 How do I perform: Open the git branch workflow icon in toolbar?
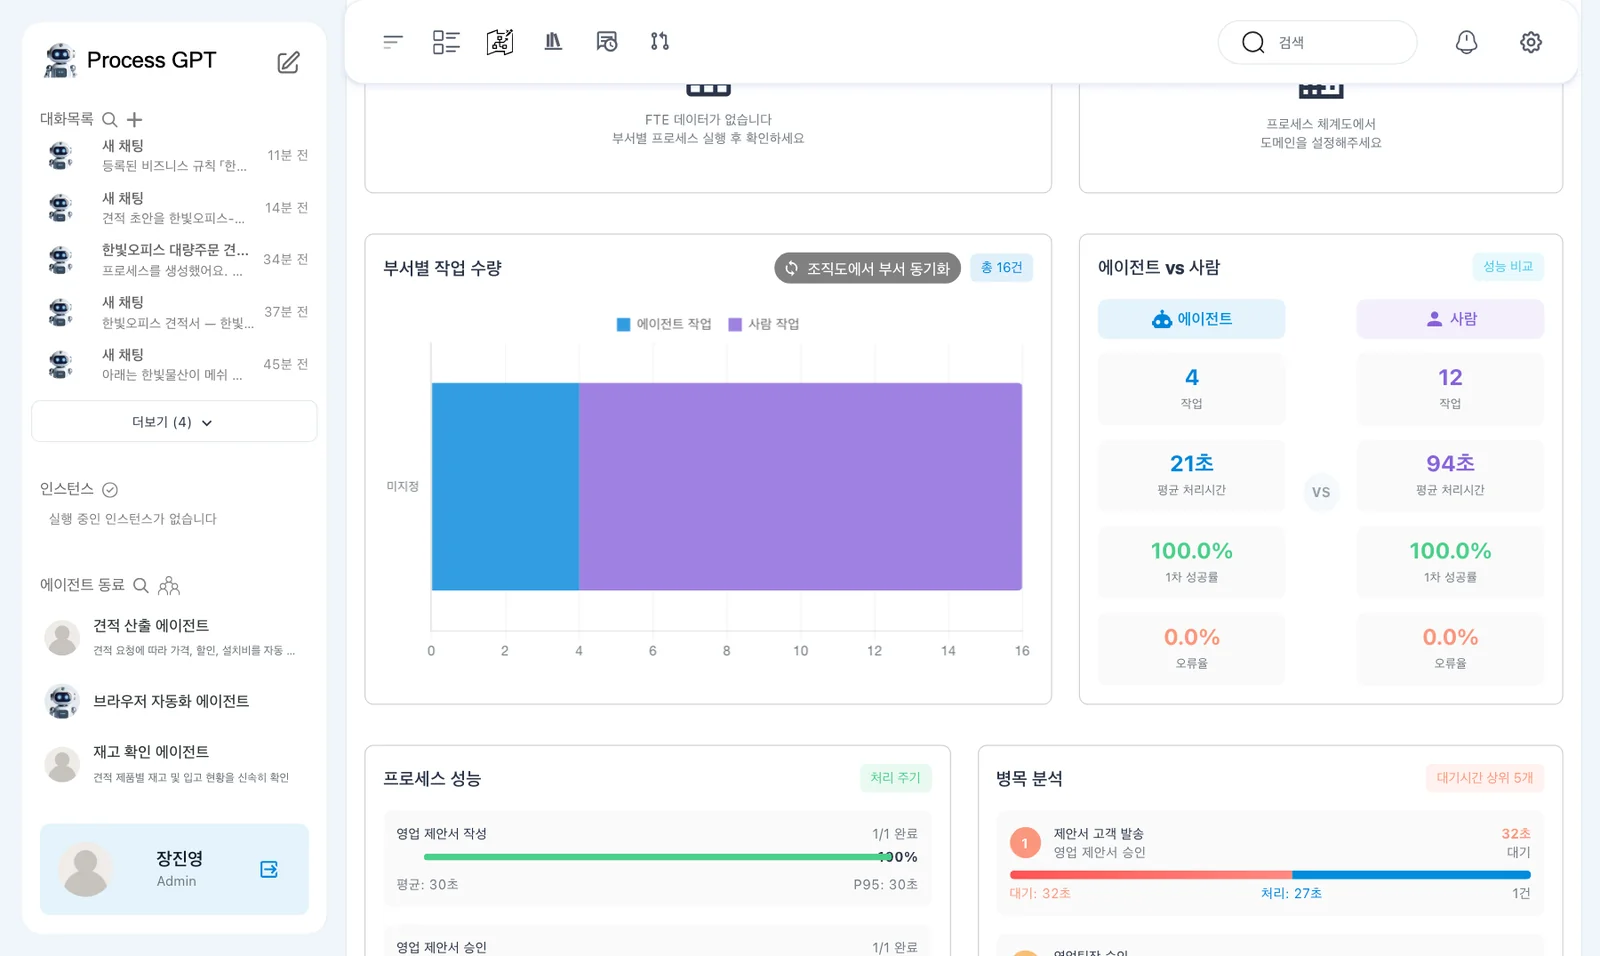(x=660, y=41)
